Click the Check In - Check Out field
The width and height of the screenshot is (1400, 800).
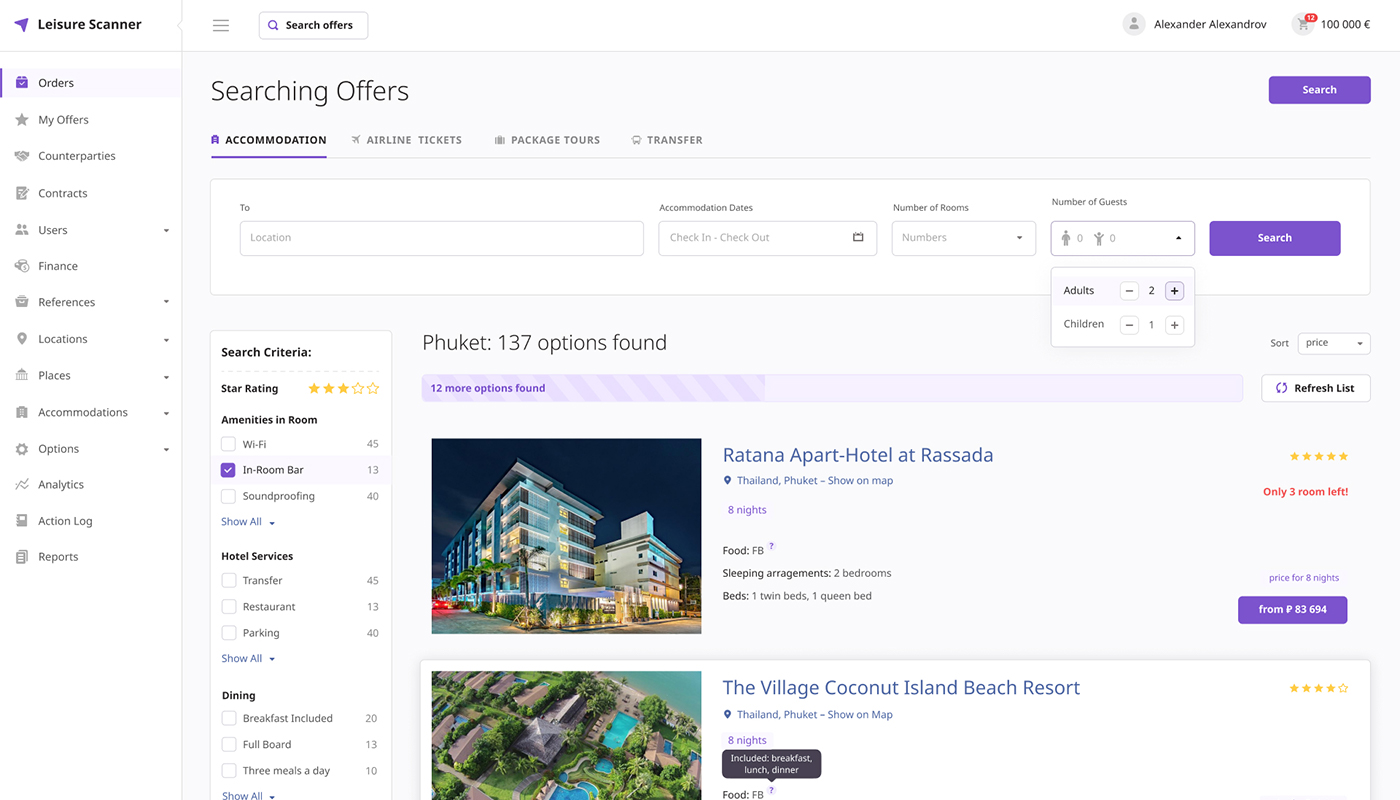click(767, 238)
